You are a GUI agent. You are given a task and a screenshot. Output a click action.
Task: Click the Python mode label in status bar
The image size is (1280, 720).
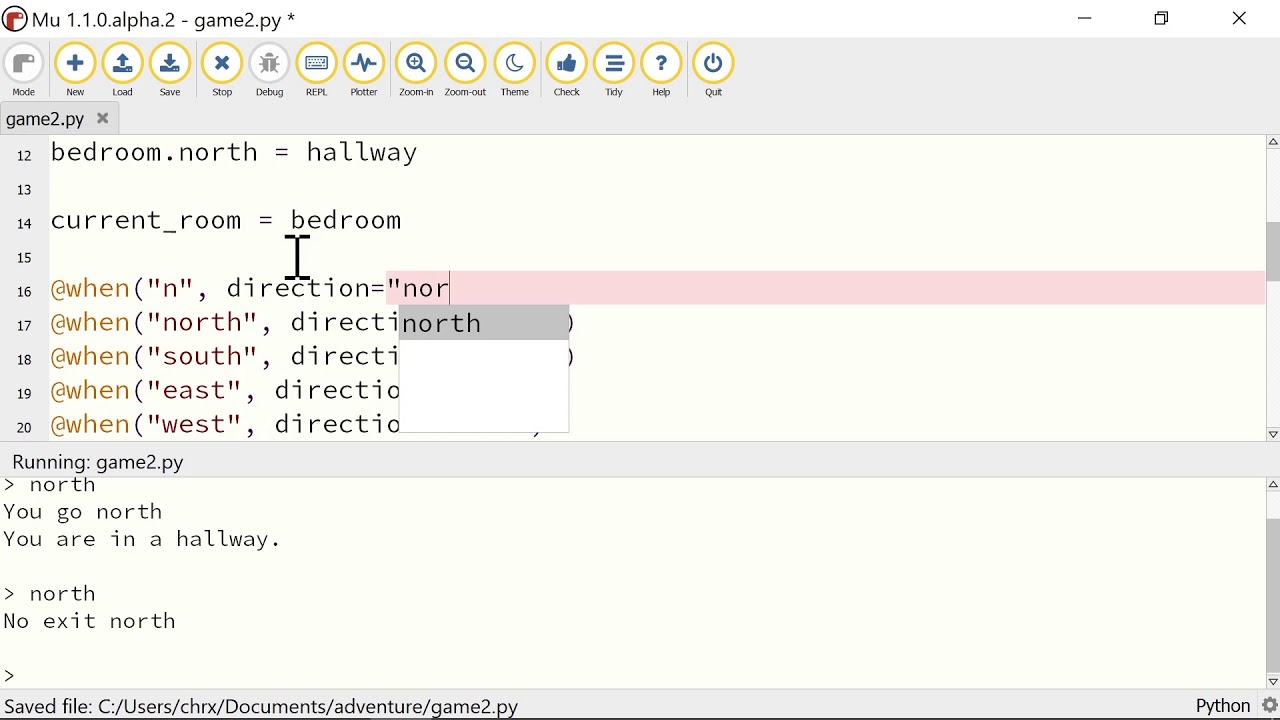pyautogui.click(x=1224, y=707)
